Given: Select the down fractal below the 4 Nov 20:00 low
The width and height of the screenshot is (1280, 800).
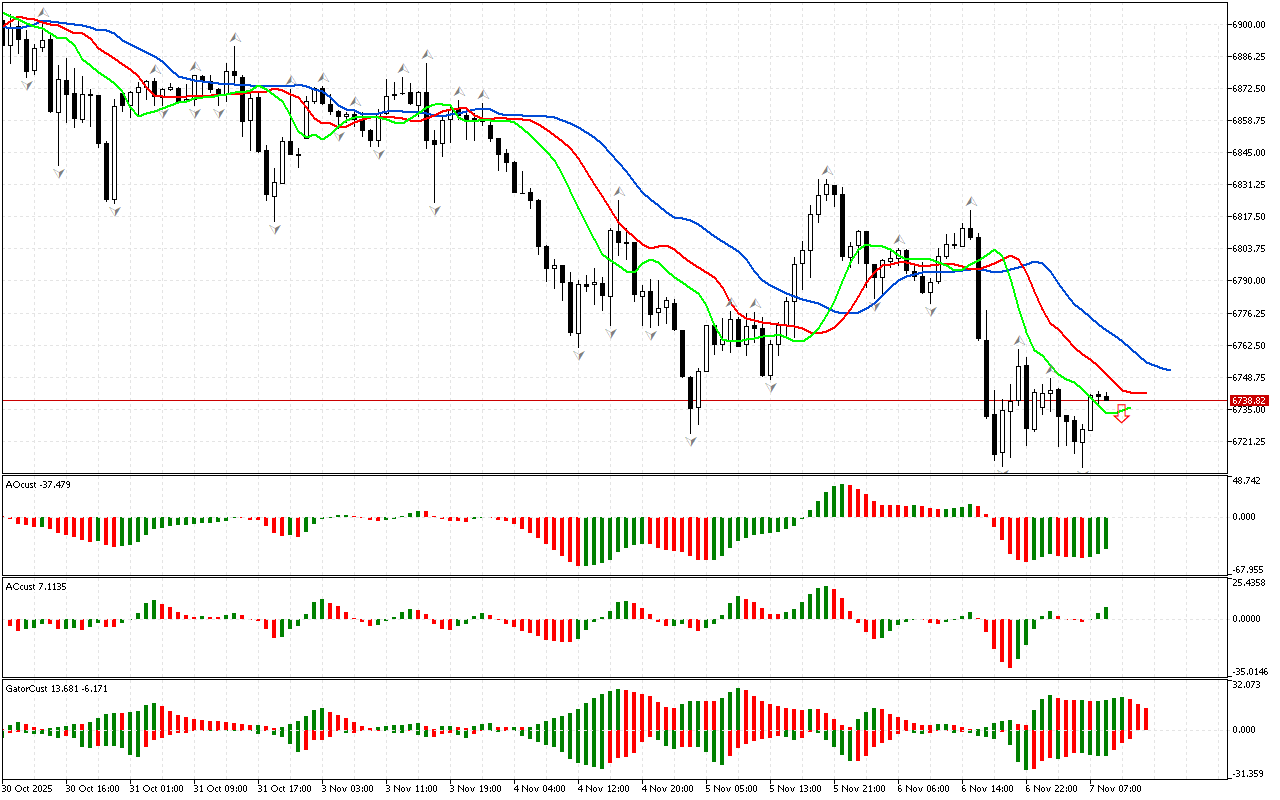Looking at the screenshot, I should [x=691, y=440].
